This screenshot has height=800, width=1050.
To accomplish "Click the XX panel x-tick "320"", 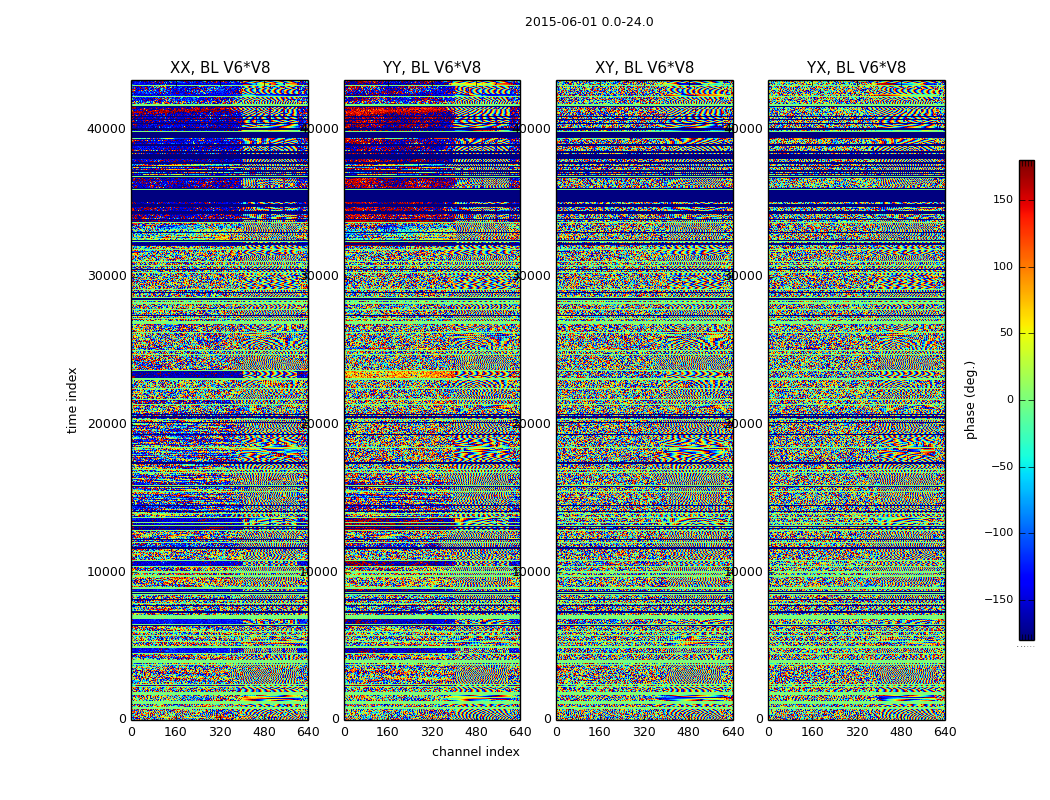I will pyautogui.click(x=220, y=732).
